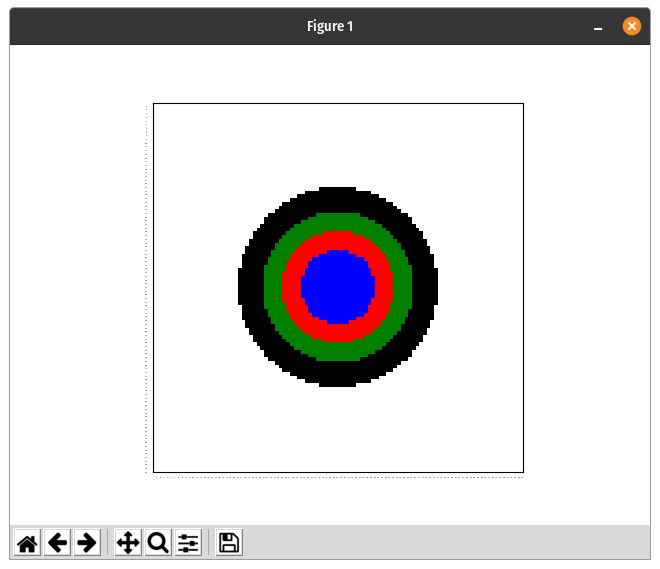Screen dimensions: 660x569
Task: Click the blue center circle in the plot
Action: [338, 287]
